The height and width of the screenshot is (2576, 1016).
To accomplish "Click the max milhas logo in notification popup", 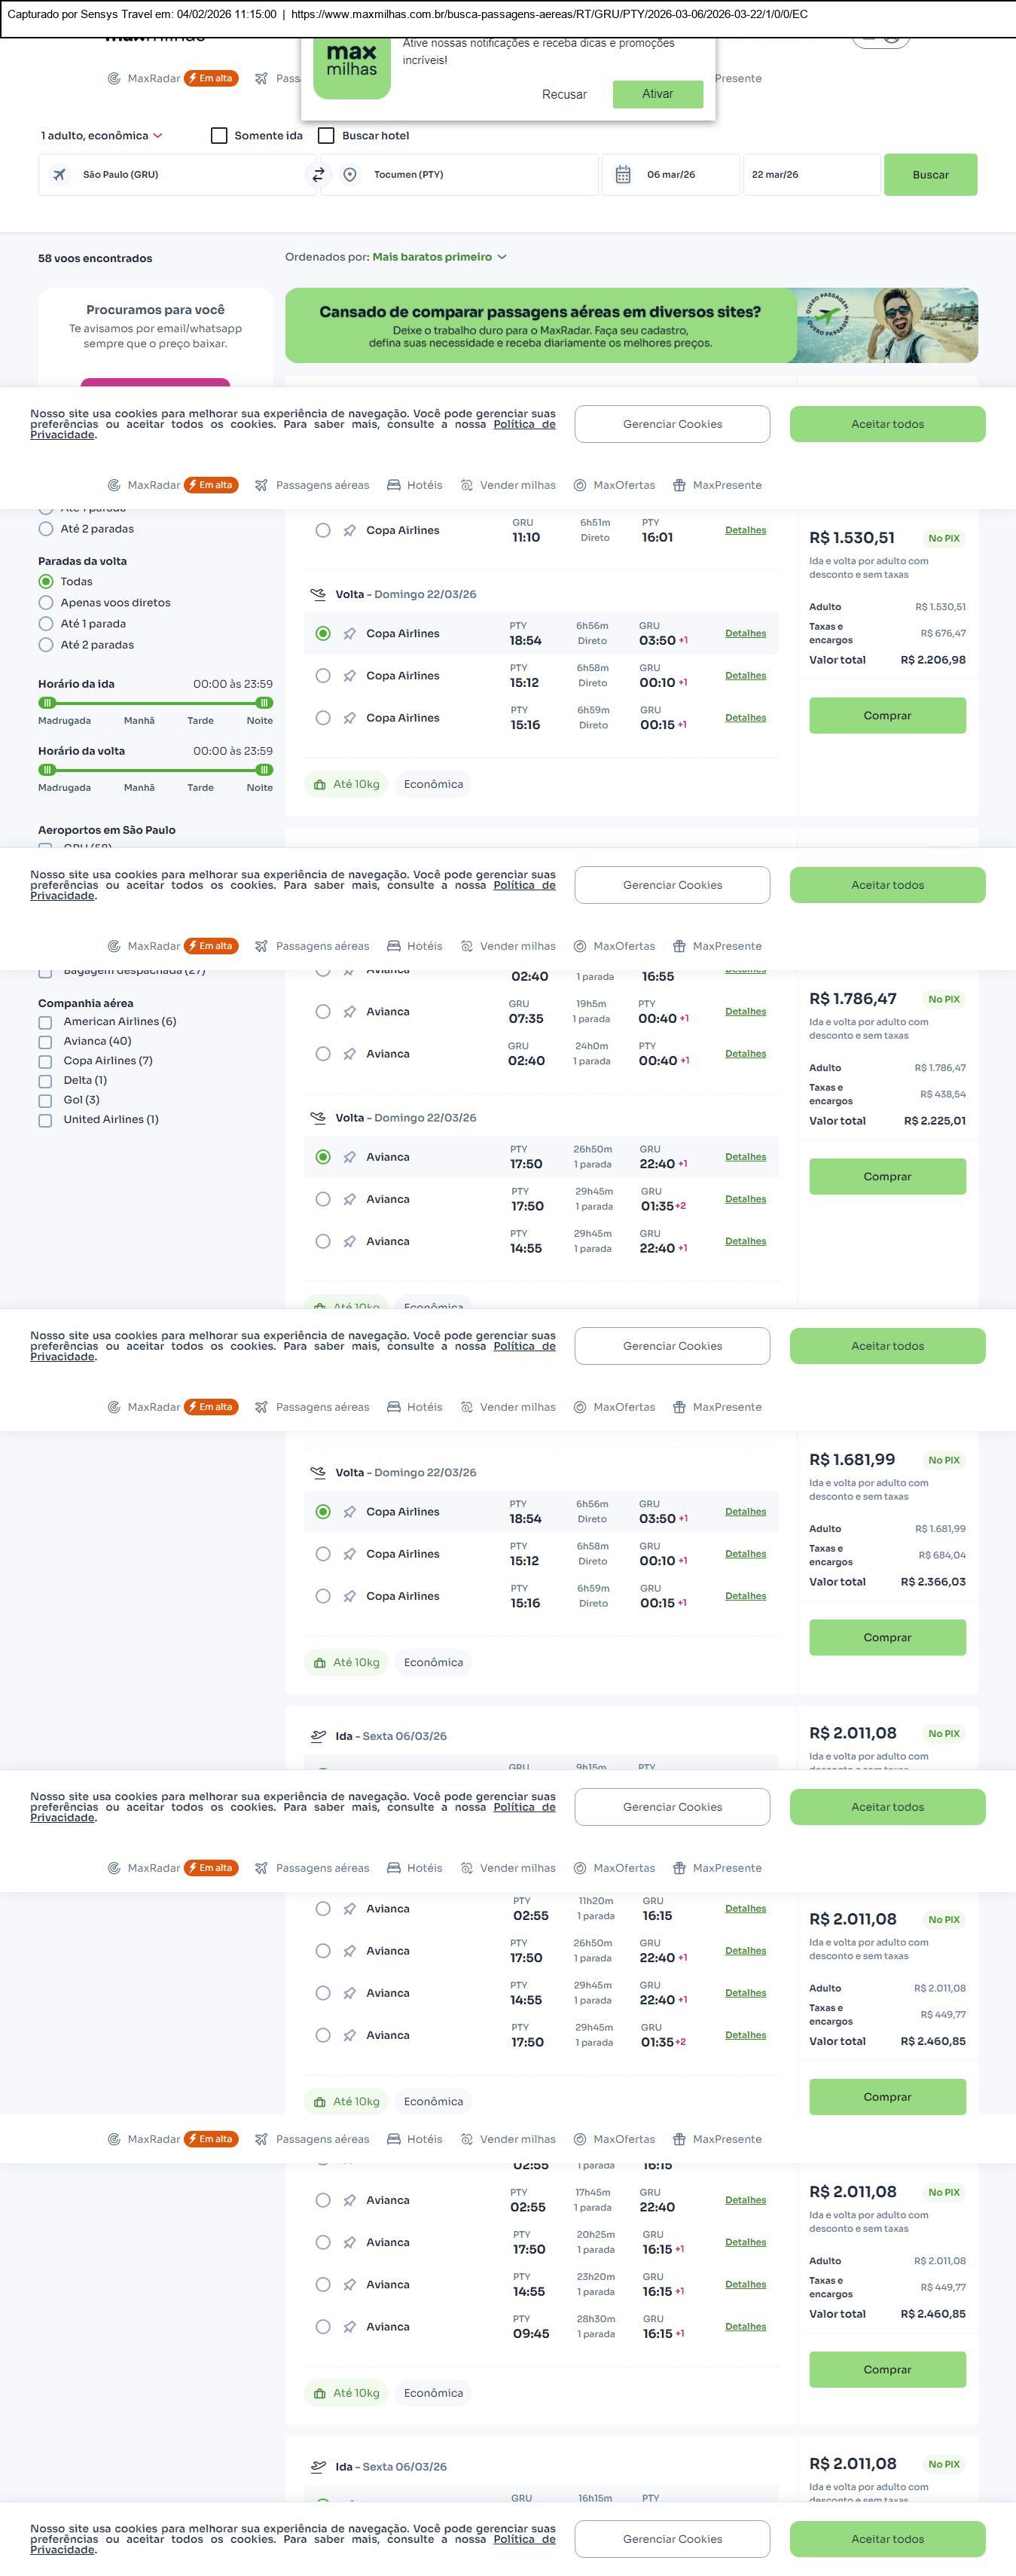I will click(x=351, y=62).
